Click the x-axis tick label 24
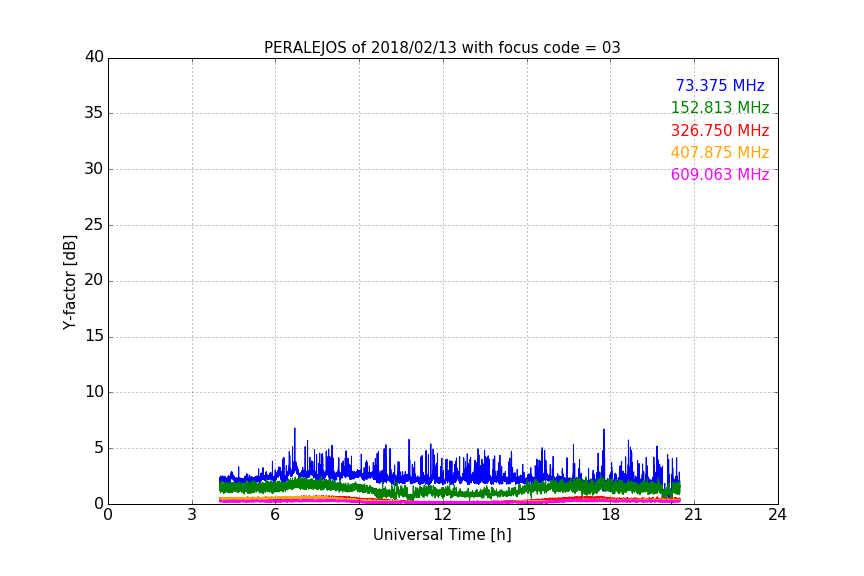The width and height of the screenshot is (864, 576). tap(777, 515)
